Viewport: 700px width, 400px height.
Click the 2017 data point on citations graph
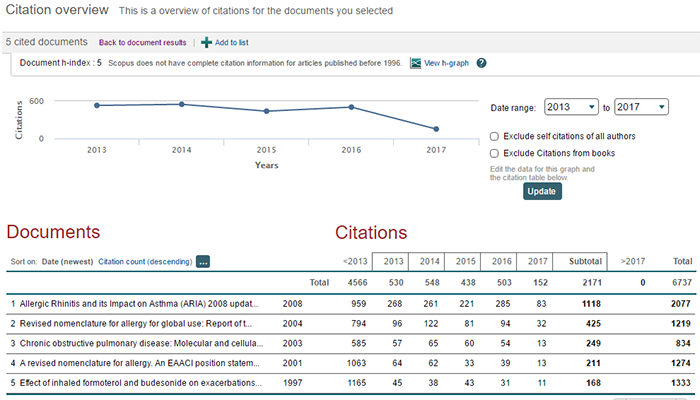(436, 129)
